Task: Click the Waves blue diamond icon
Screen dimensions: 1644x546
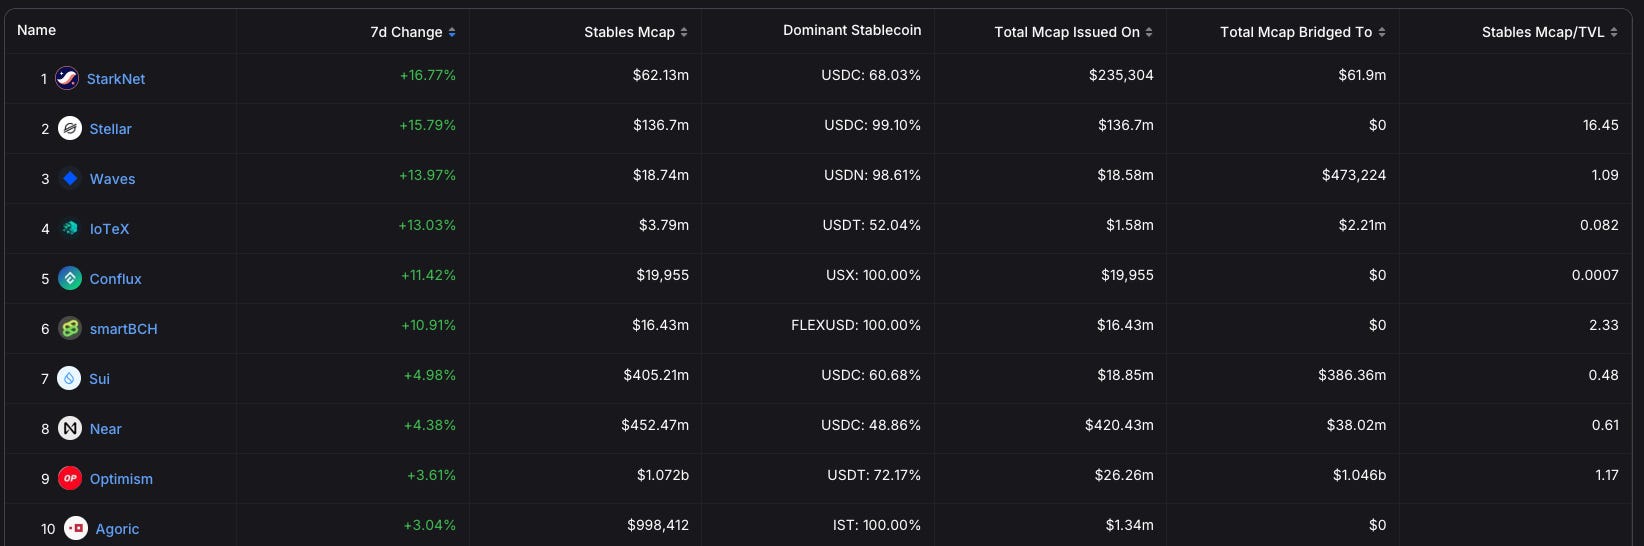Action: pyautogui.click(x=70, y=178)
